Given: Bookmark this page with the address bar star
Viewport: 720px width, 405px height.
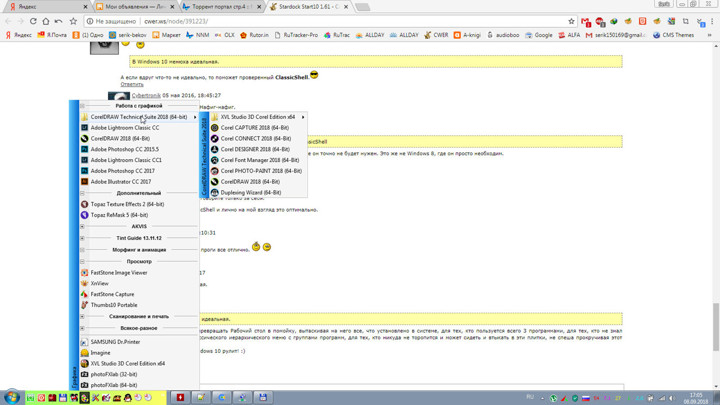Looking at the screenshot, I should pyautogui.click(x=571, y=21).
